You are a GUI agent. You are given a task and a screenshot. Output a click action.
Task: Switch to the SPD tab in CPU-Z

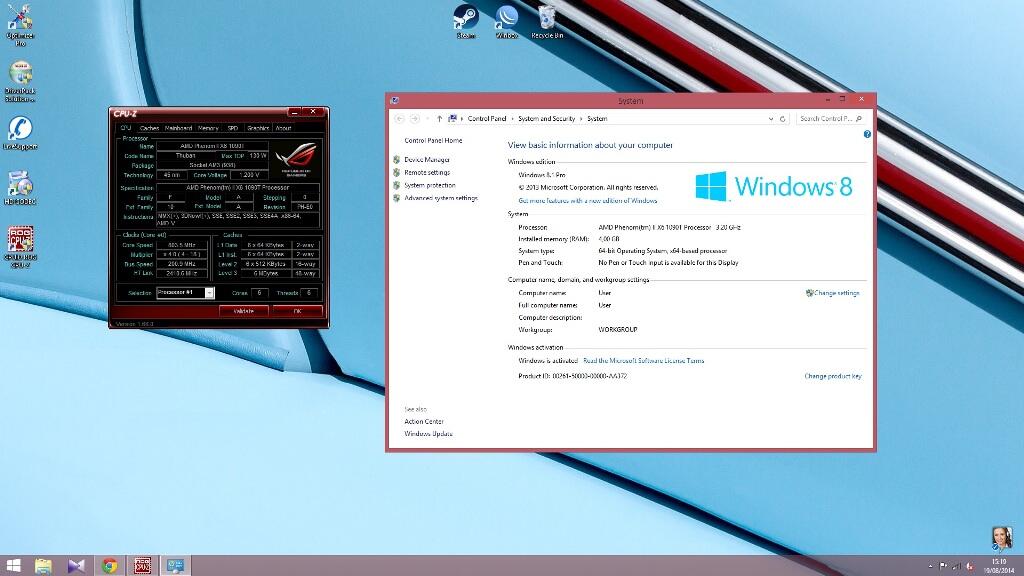click(232, 128)
